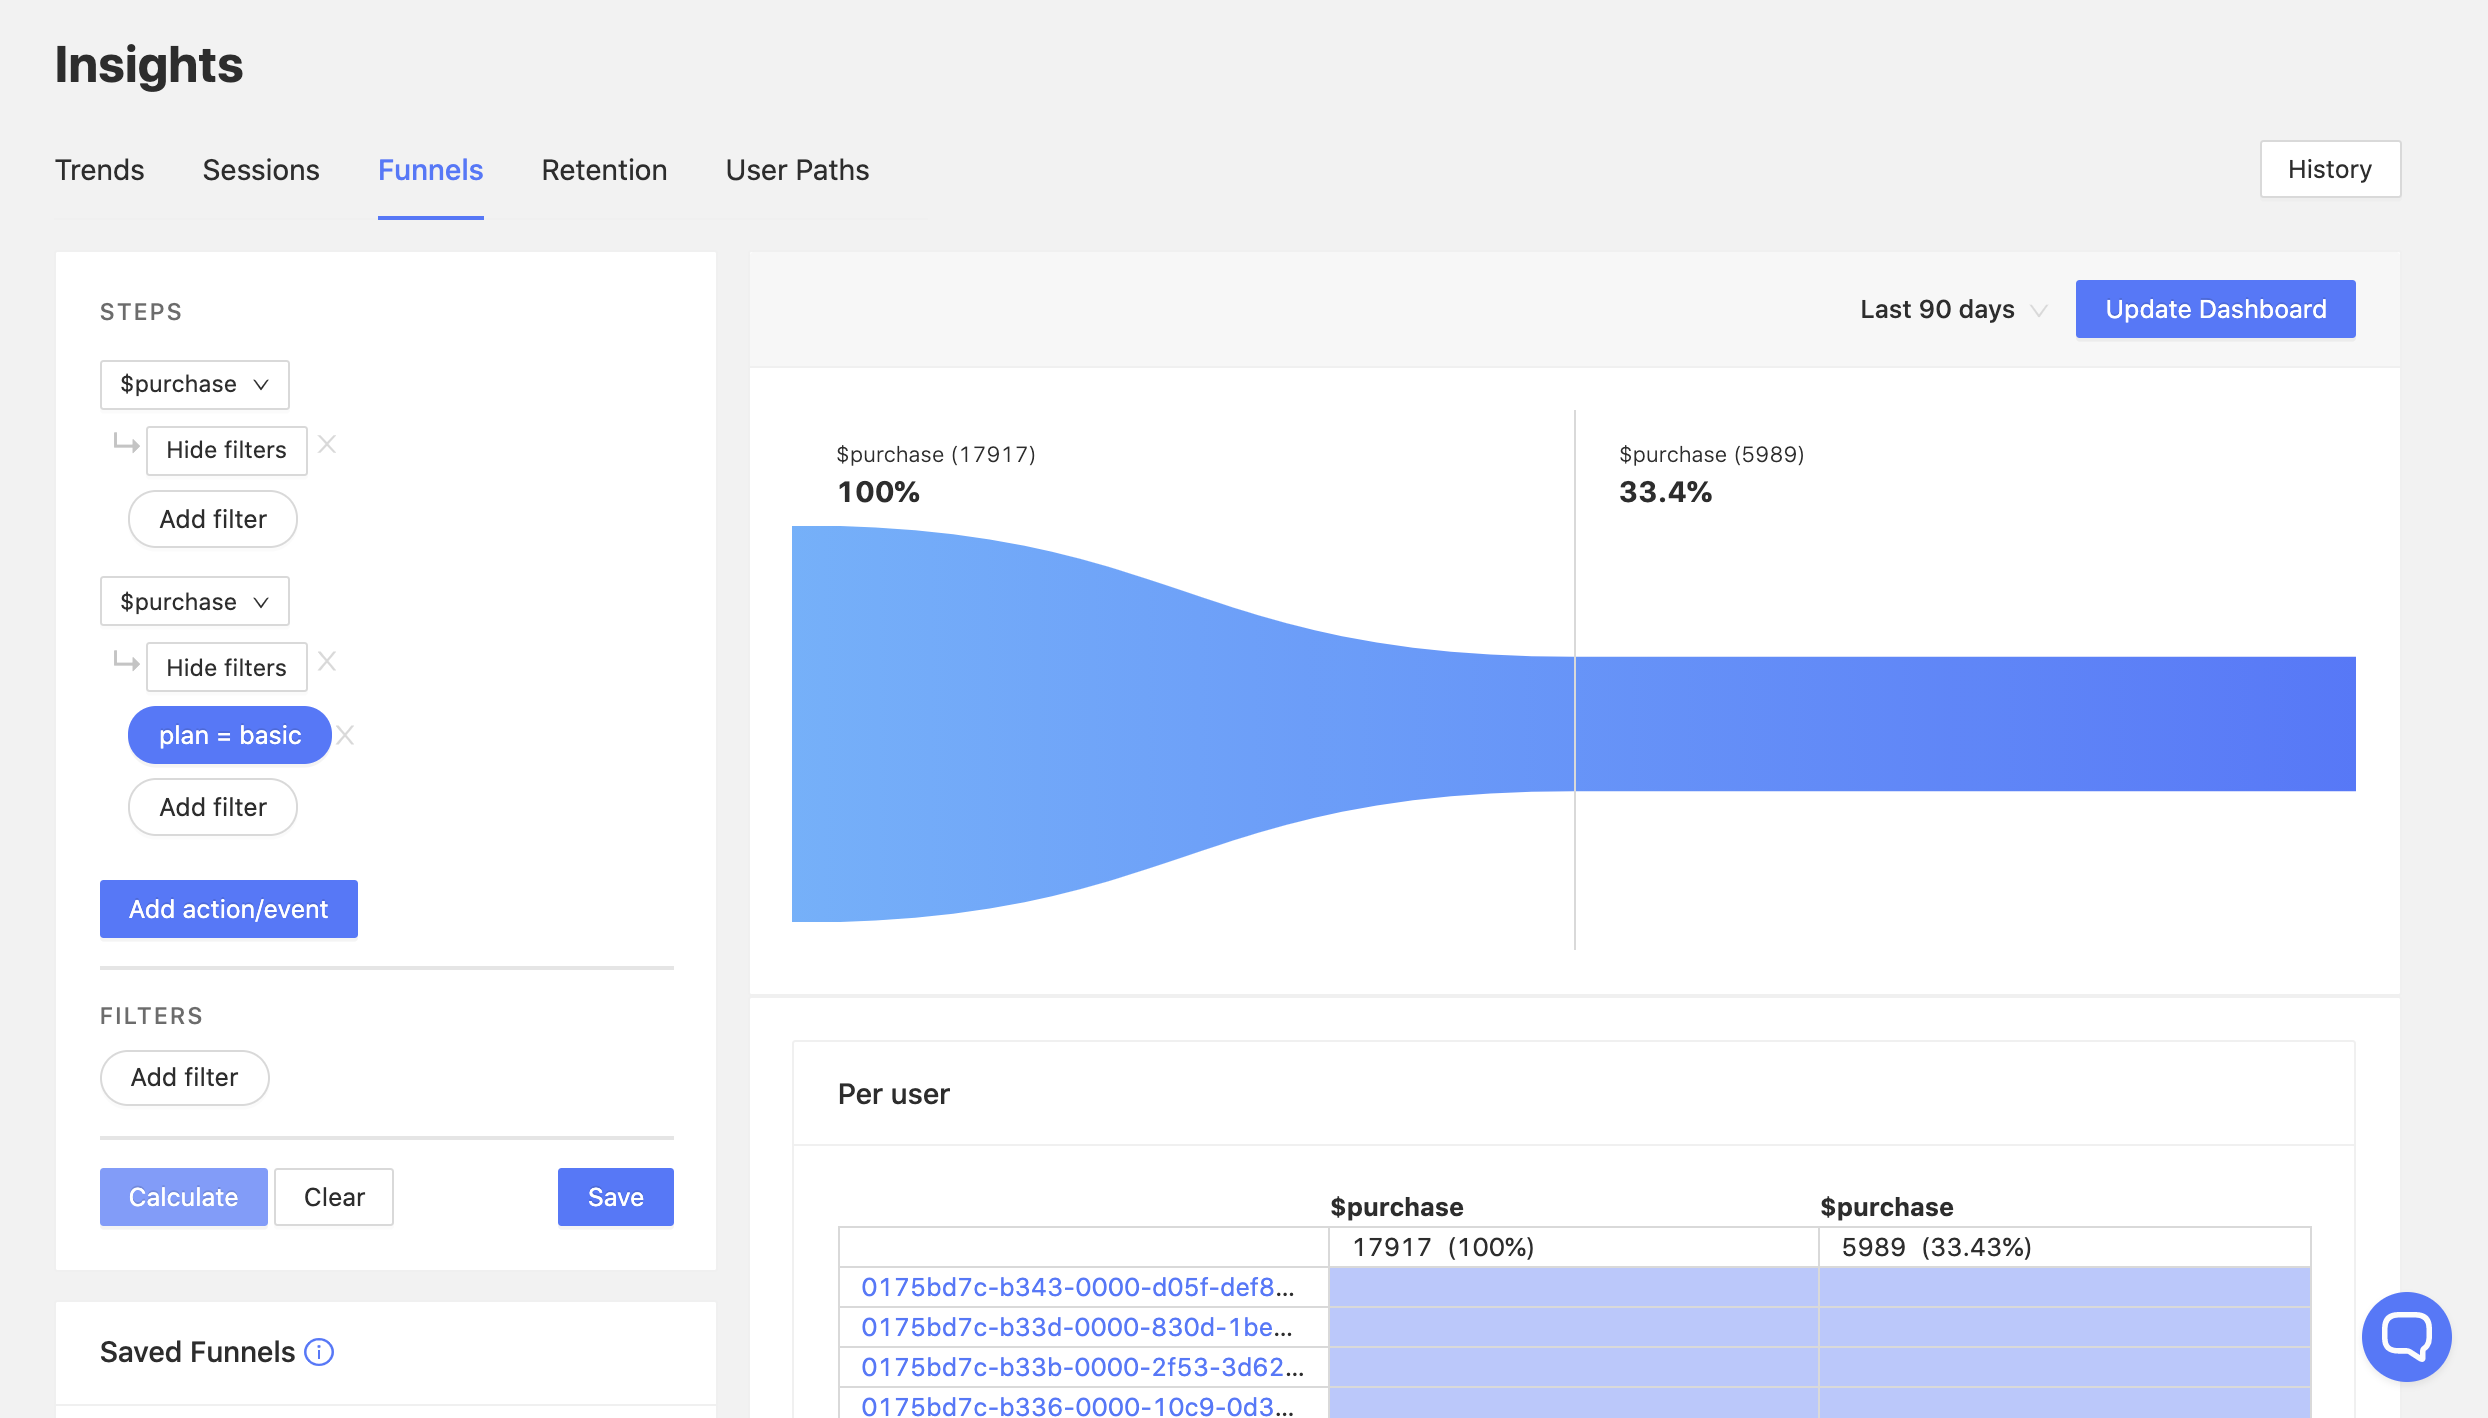2488x1418 pixels.
Task: Expand the Last 90 days date range
Action: coord(1951,310)
